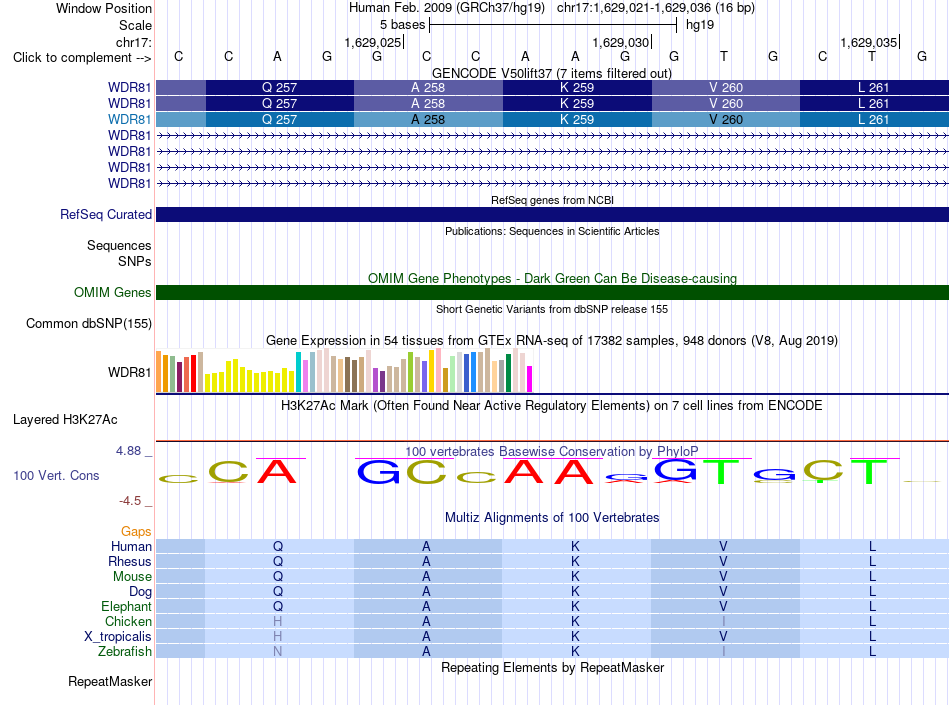Click the OMIM Gene Phenotypes track title

pyautogui.click(x=552, y=278)
